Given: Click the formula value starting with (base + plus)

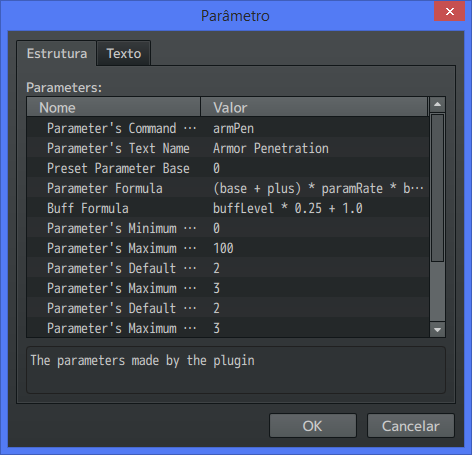Looking at the screenshot, I should [318, 188].
